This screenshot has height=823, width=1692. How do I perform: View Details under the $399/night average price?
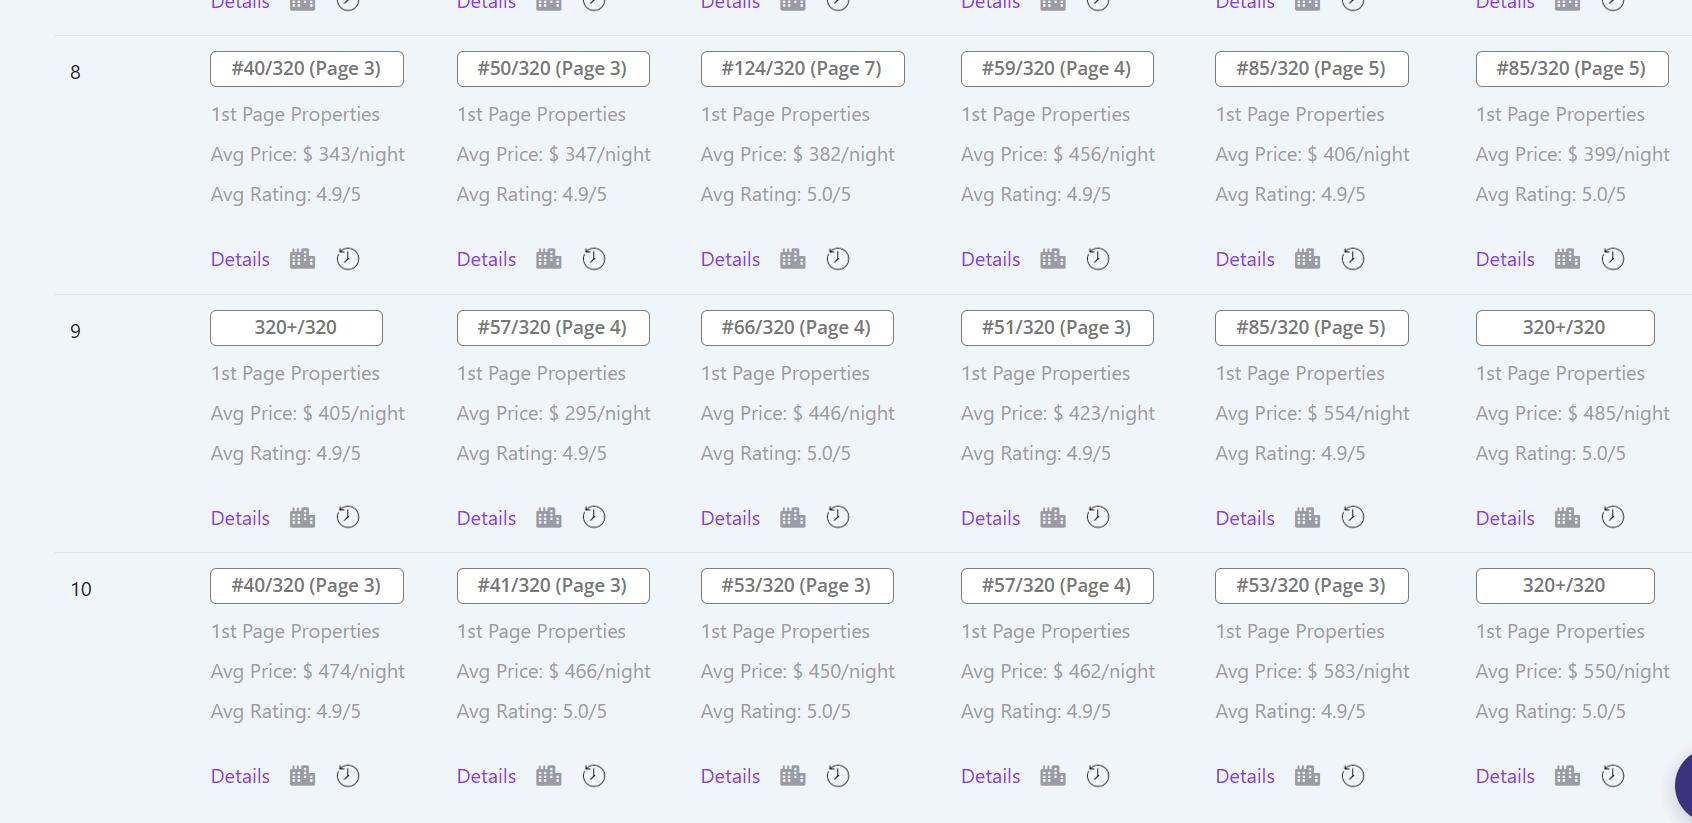[1505, 259]
